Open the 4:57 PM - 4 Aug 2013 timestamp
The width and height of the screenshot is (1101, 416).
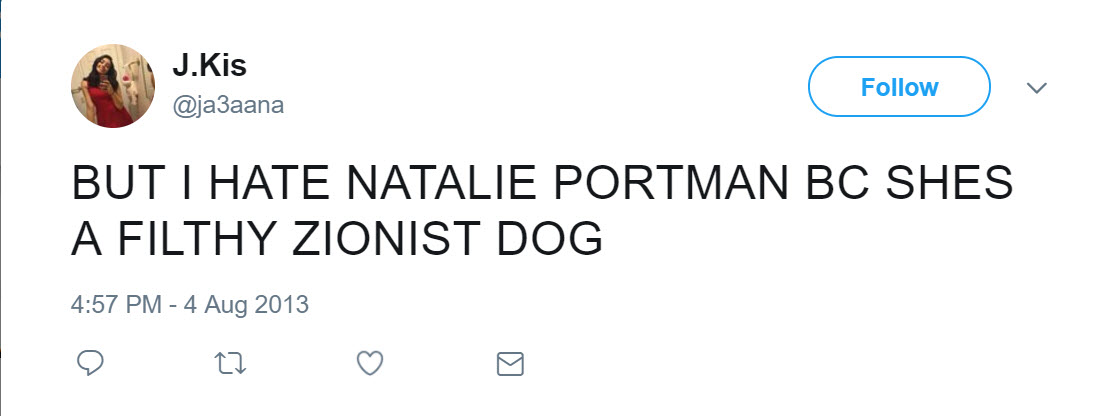190,304
